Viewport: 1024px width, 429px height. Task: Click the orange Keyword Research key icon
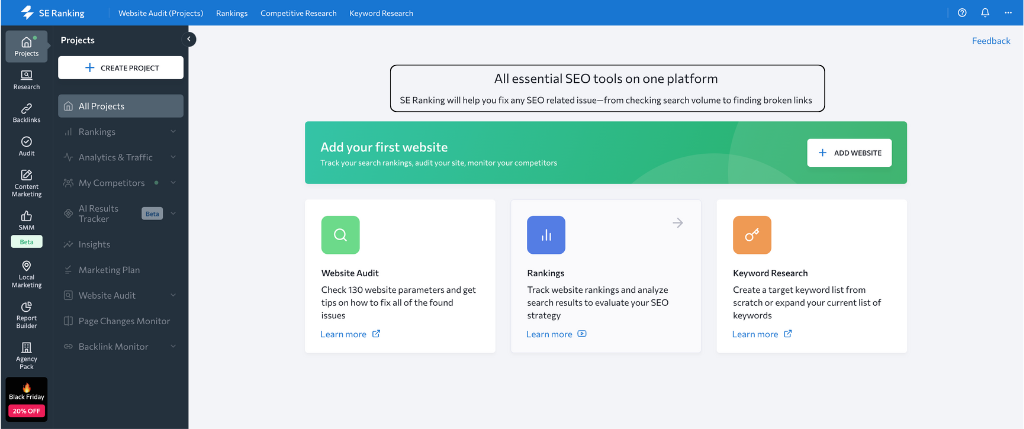point(752,235)
